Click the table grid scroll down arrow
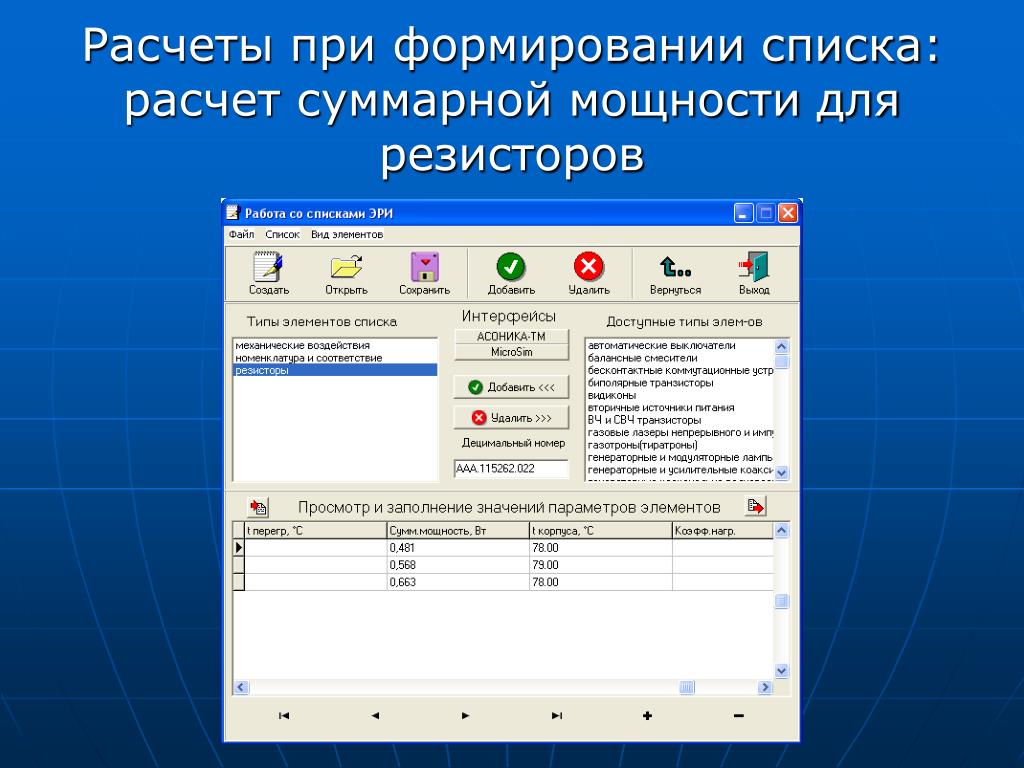This screenshot has width=1024, height=768. click(782, 671)
